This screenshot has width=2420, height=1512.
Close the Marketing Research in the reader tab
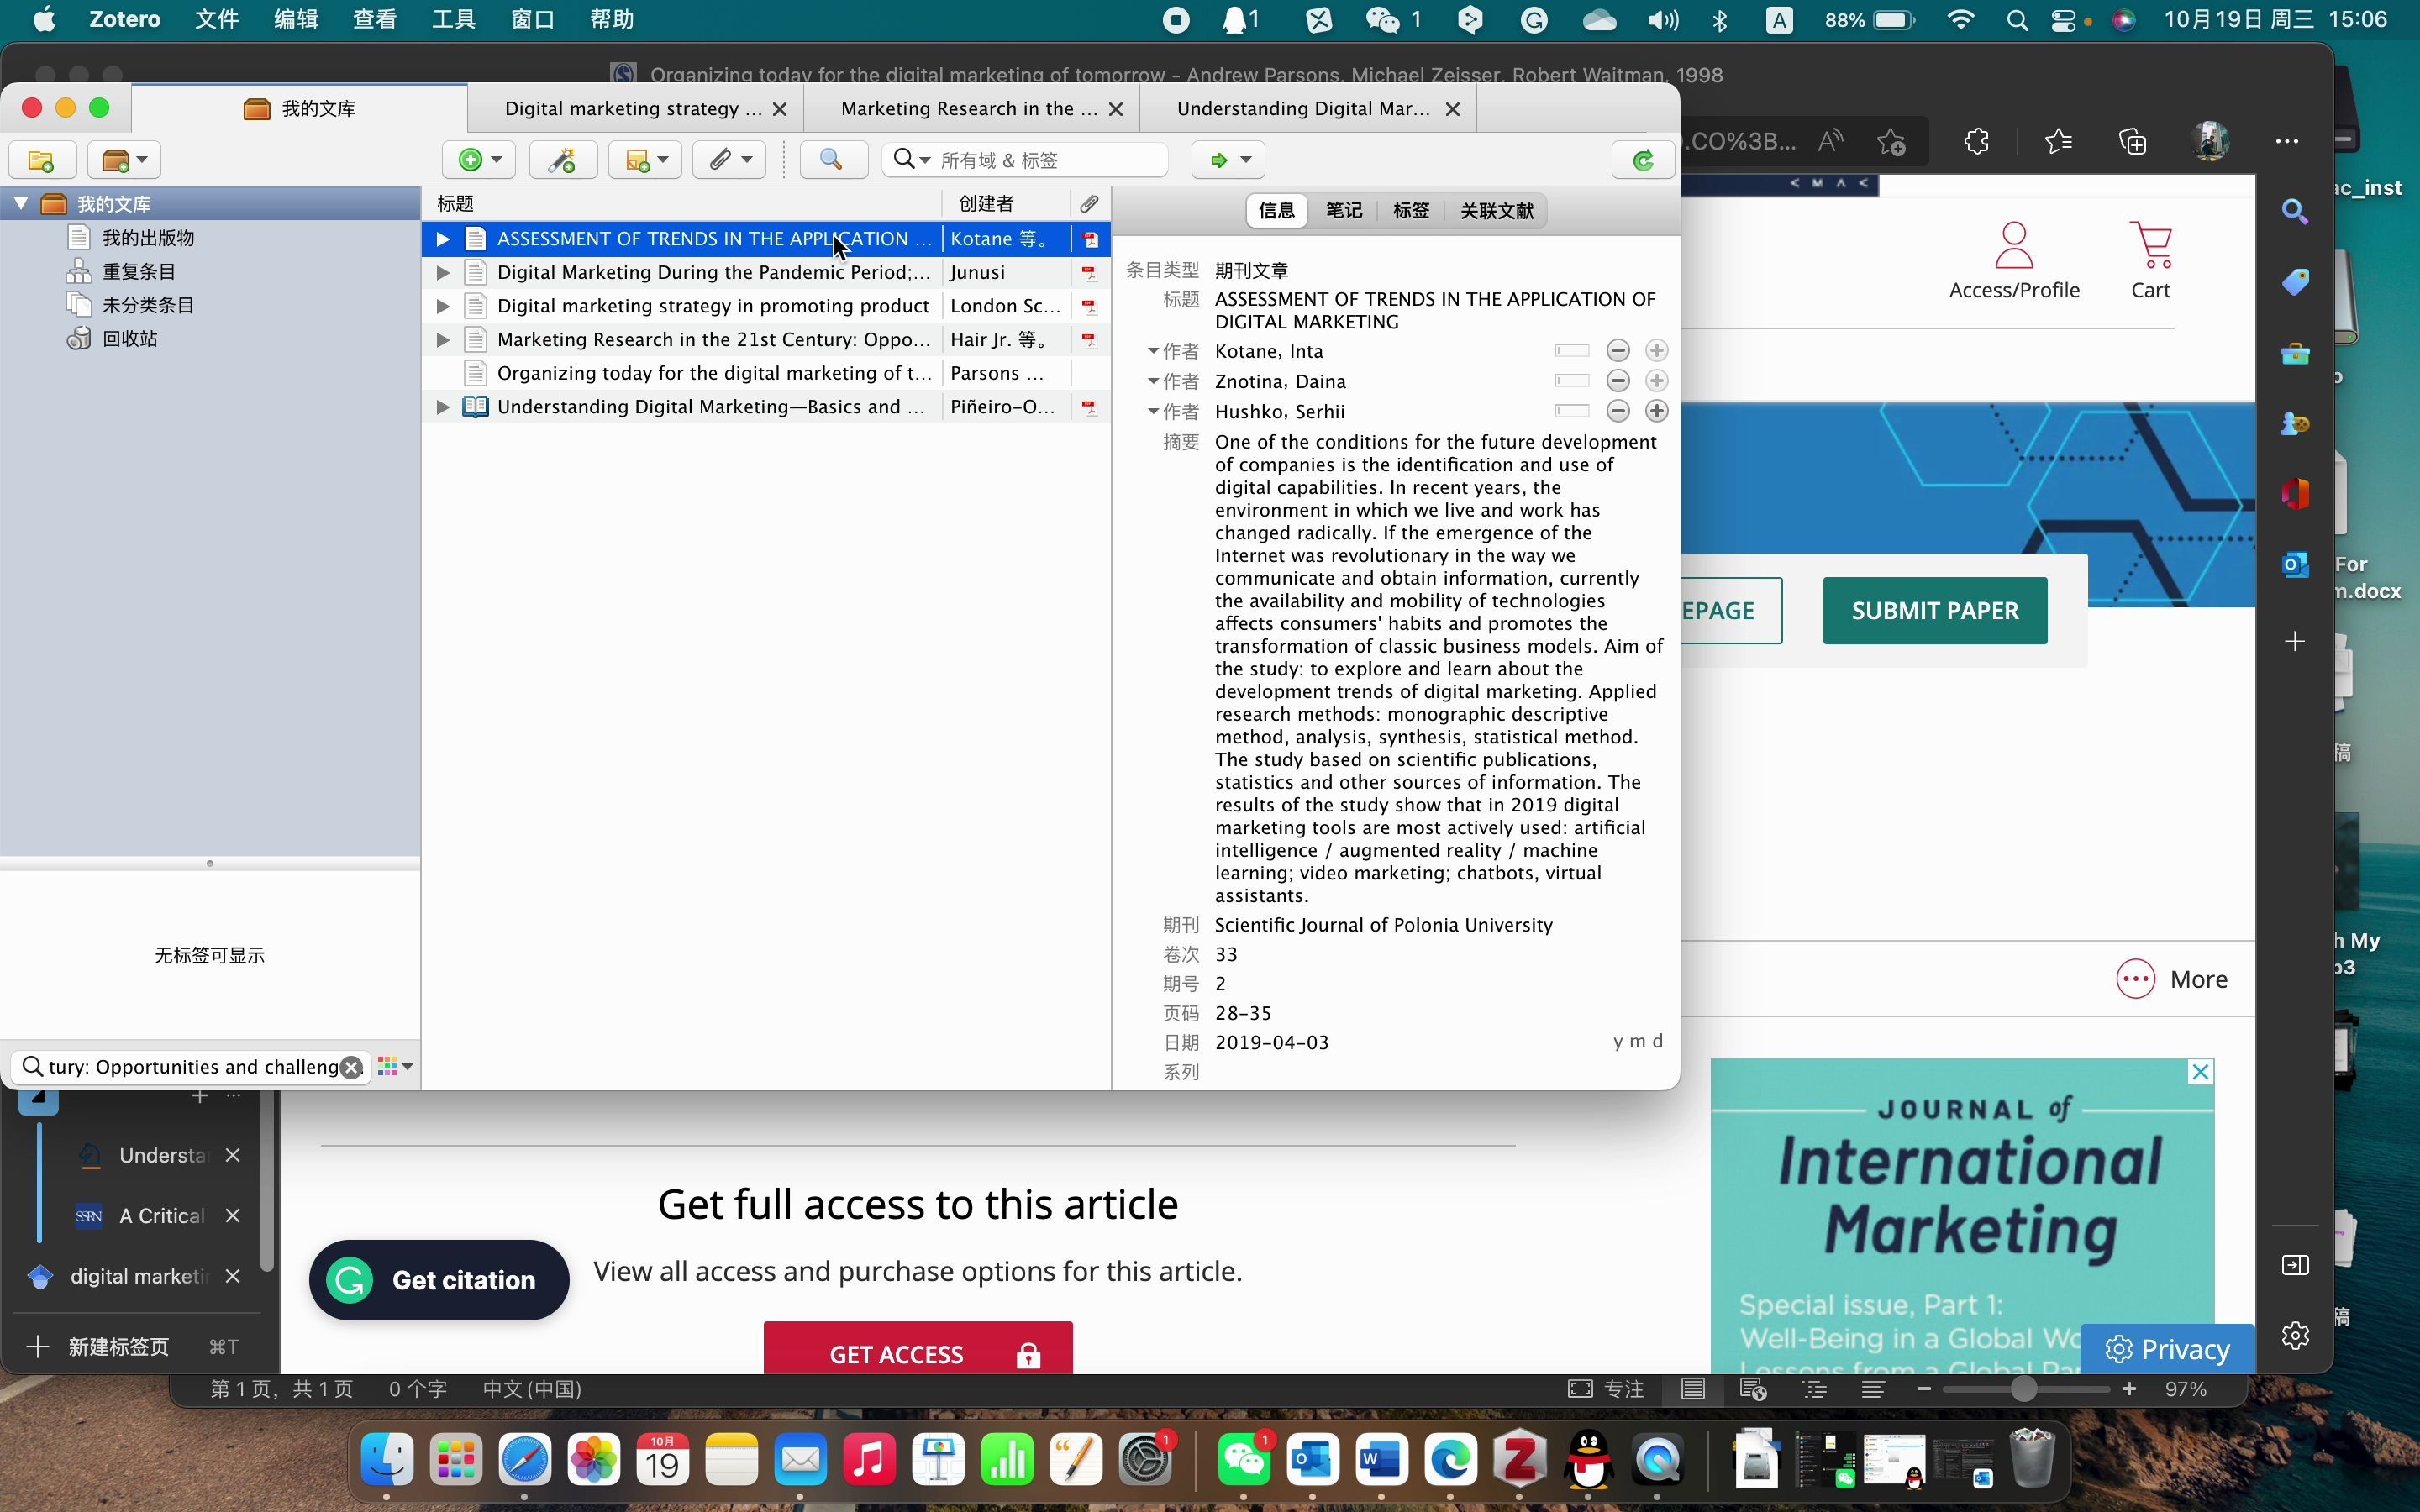tap(1117, 109)
